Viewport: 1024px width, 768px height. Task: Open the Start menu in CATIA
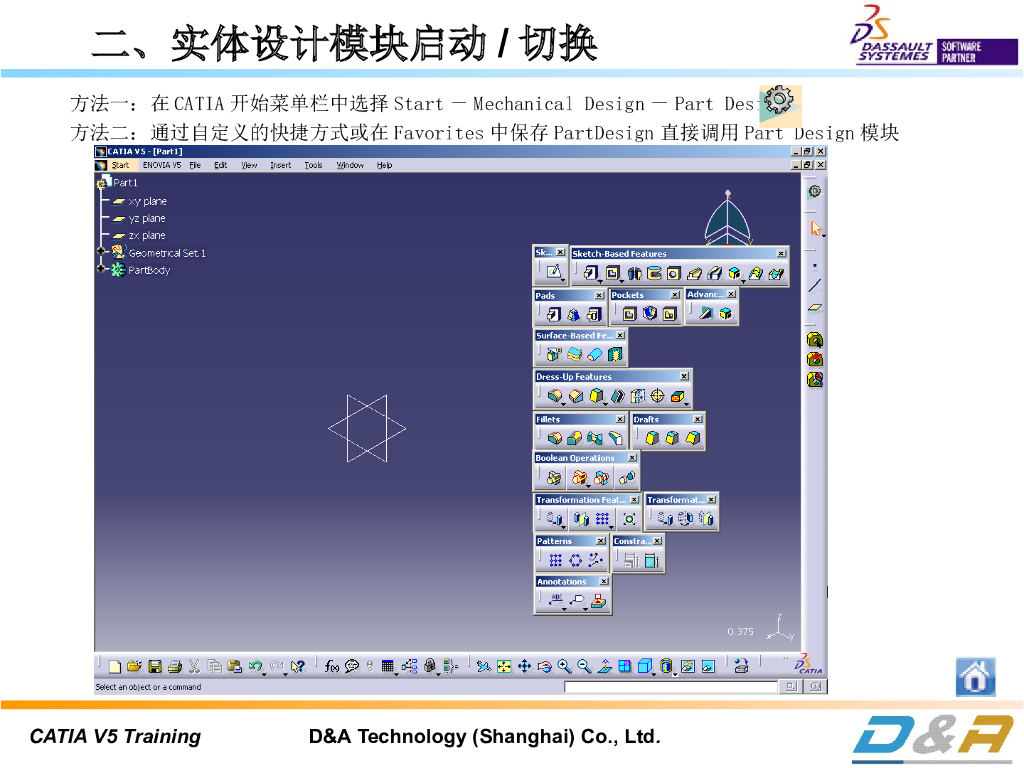pos(120,165)
